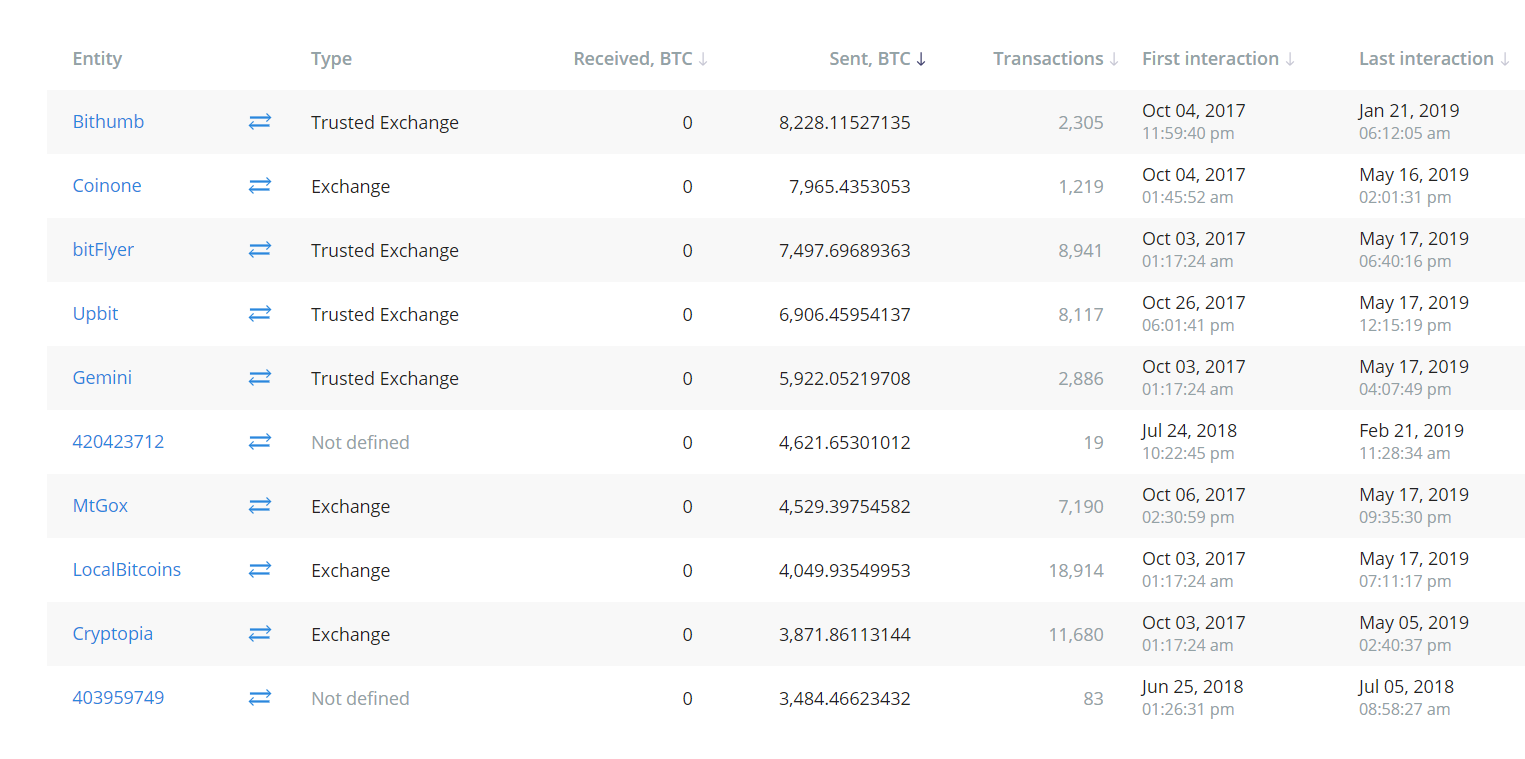This screenshot has height=759, width=1525.
Task: Open the LocalBitcoins entity page
Action: [x=127, y=570]
